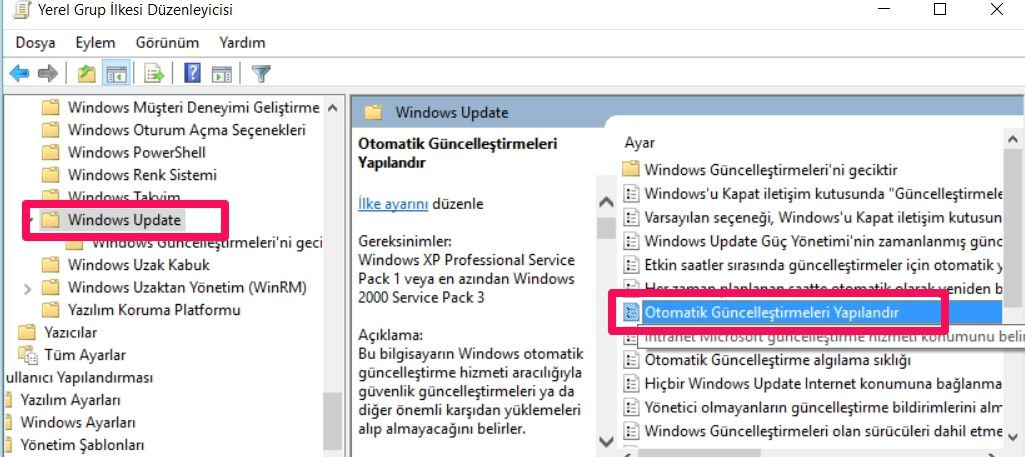Click the İlke ayarını link
Image resolution: width=1025 pixels, height=457 pixels.
pos(393,204)
